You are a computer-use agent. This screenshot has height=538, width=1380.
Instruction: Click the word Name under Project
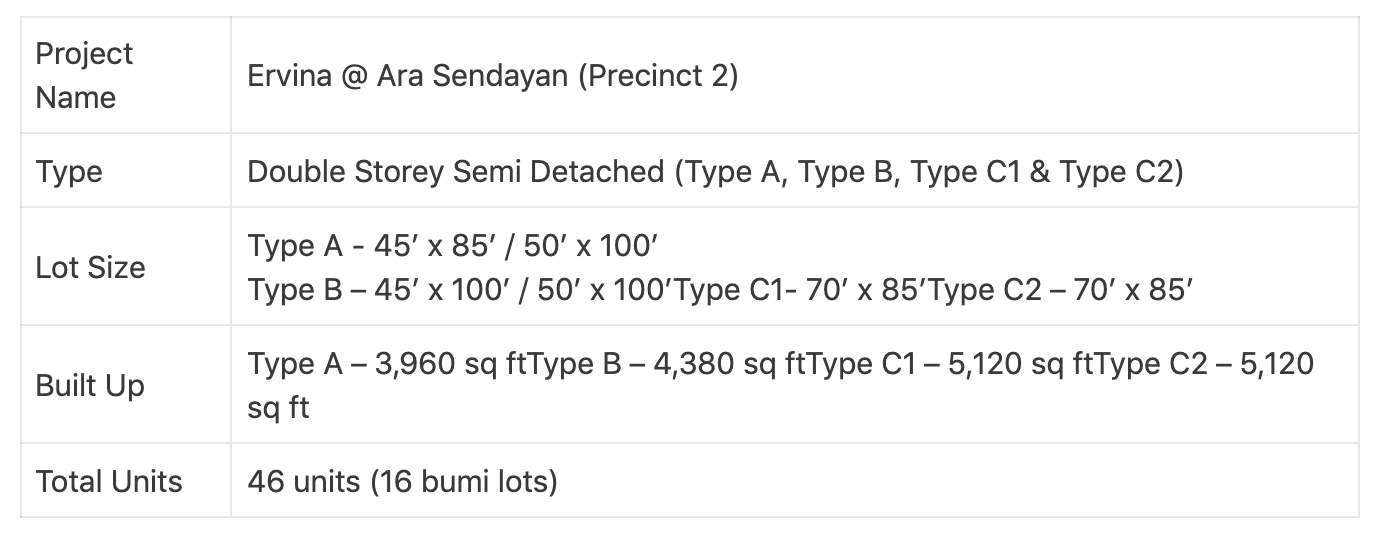[75, 97]
